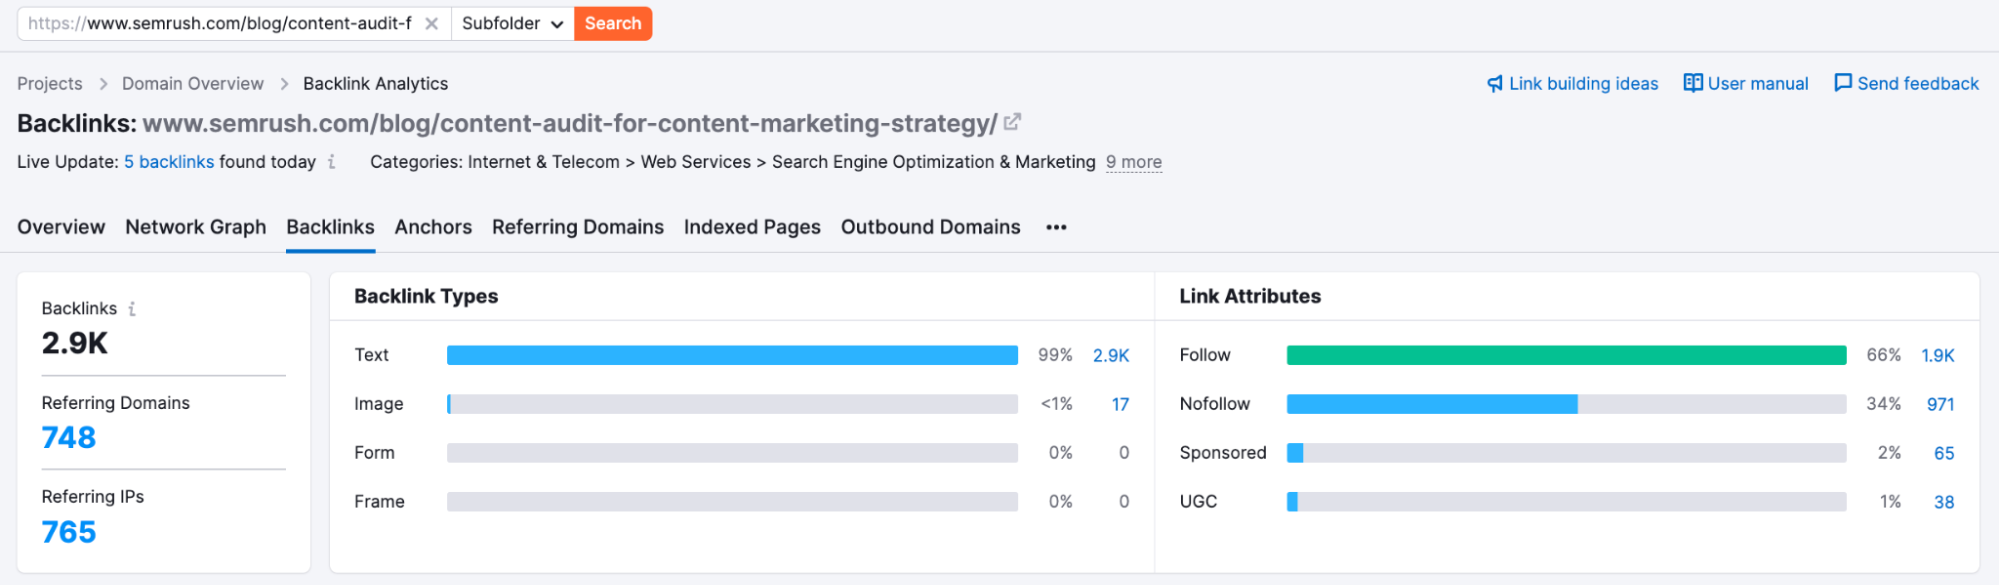The height and width of the screenshot is (585, 1999).
Task: Click the 2.9K Backlinks total
Action: coord(75,343)
